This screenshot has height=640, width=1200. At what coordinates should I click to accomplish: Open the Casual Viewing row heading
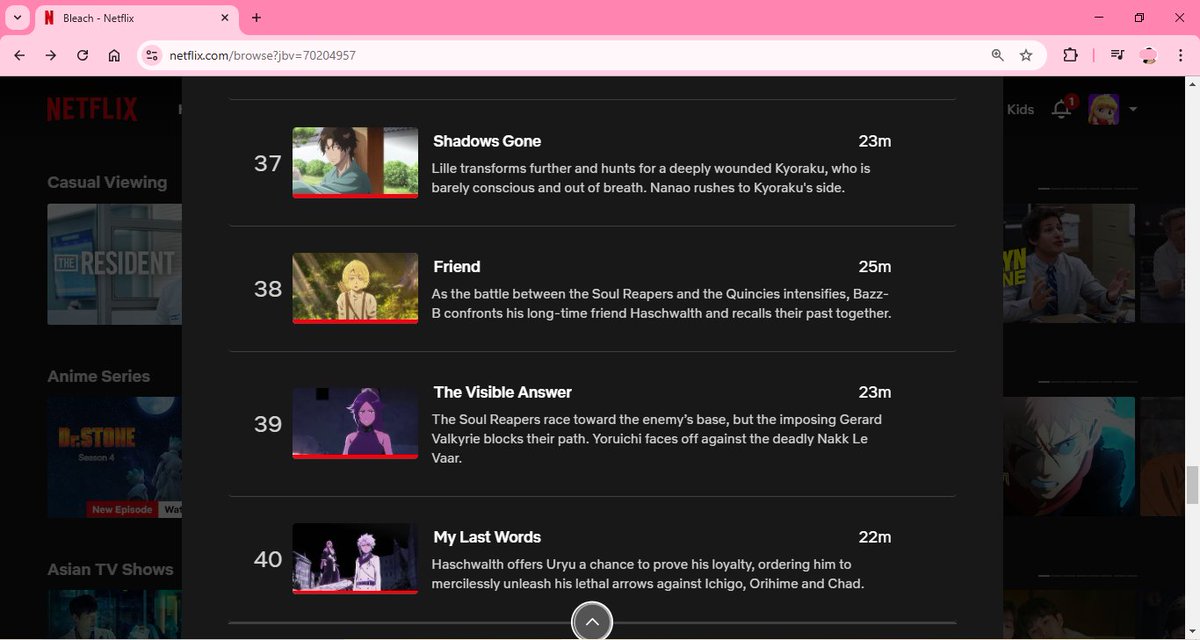107,182
